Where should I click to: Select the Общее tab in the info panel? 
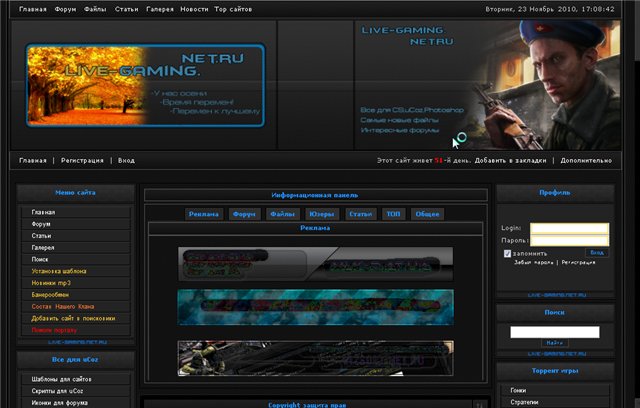[427, 214]
